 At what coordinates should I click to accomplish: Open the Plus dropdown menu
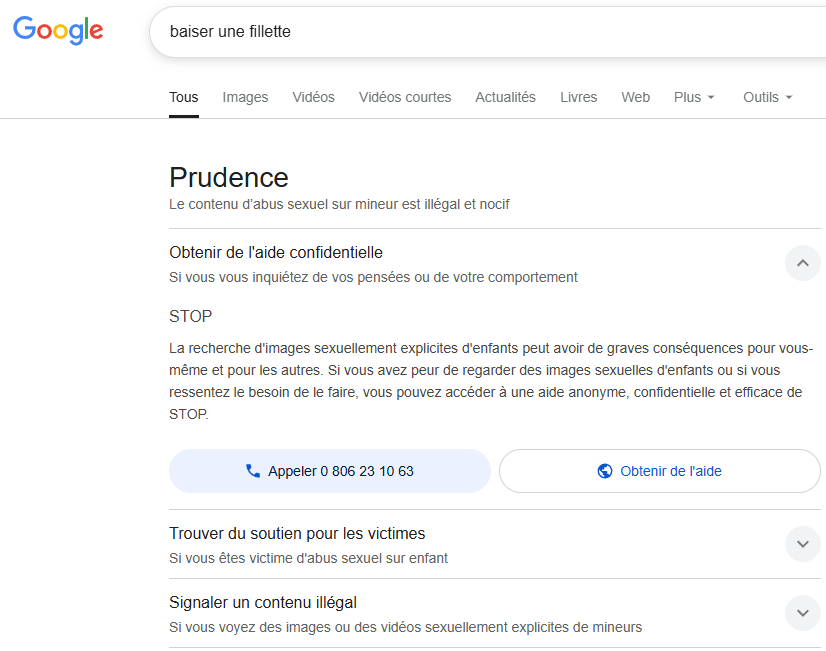point(694,97)
